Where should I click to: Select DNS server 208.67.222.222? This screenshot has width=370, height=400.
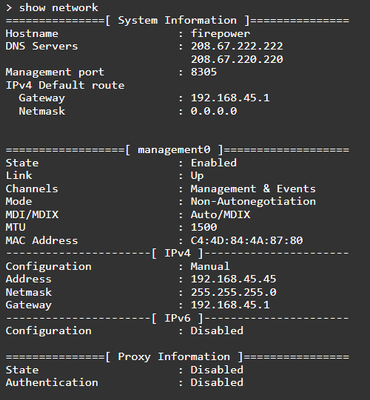point(237,46)
